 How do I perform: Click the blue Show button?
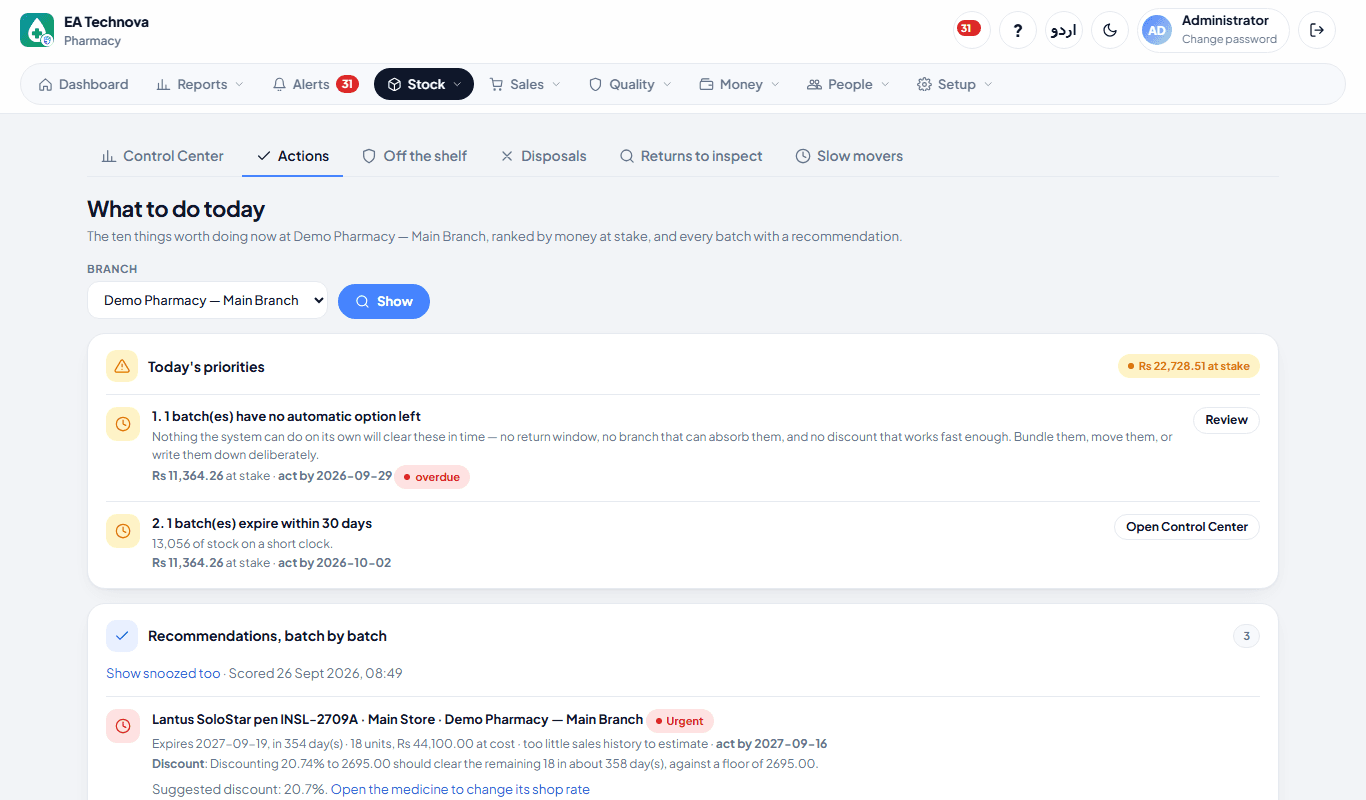click(x=384, y=301)
